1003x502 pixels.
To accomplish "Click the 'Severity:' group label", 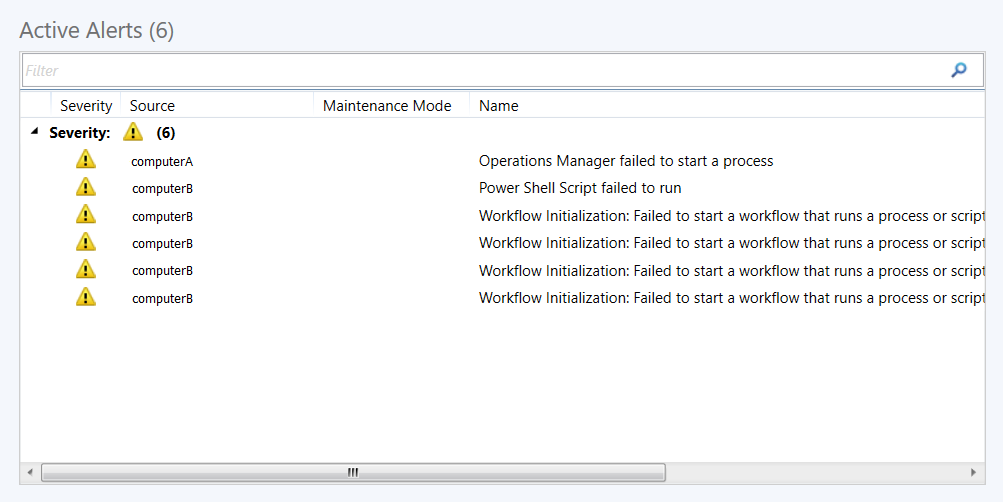I will coord(80,133).
